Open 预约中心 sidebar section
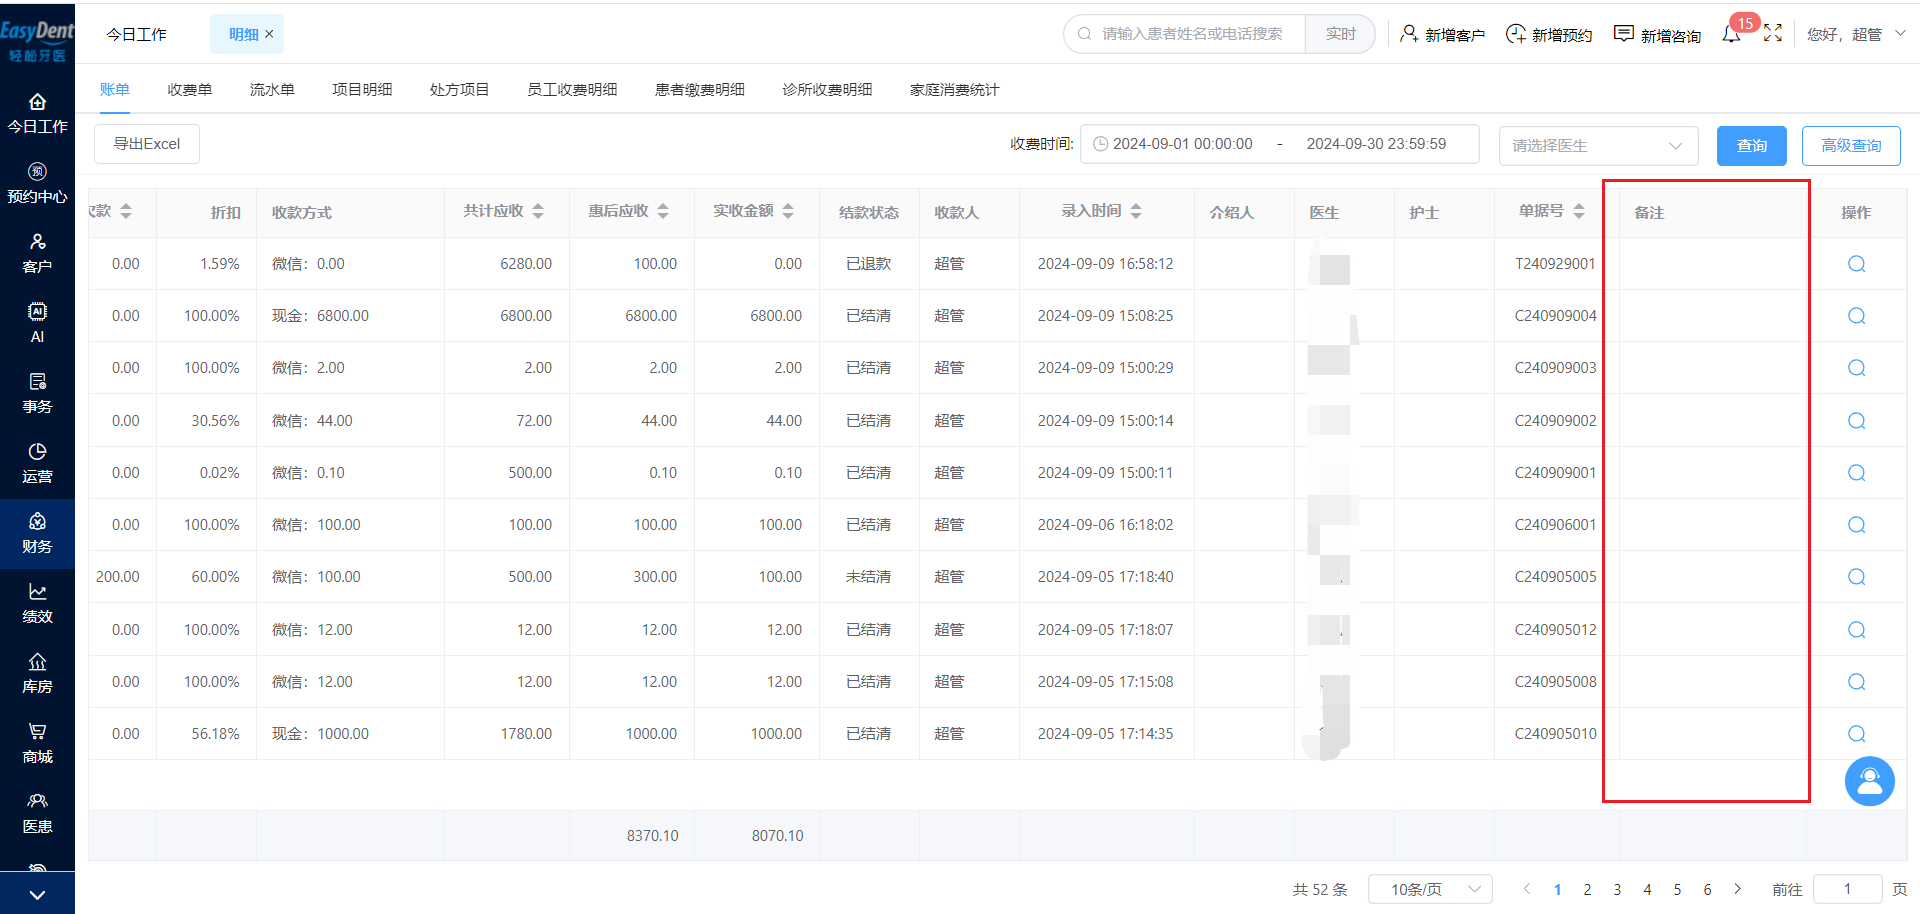 click(x=37, y=183)
